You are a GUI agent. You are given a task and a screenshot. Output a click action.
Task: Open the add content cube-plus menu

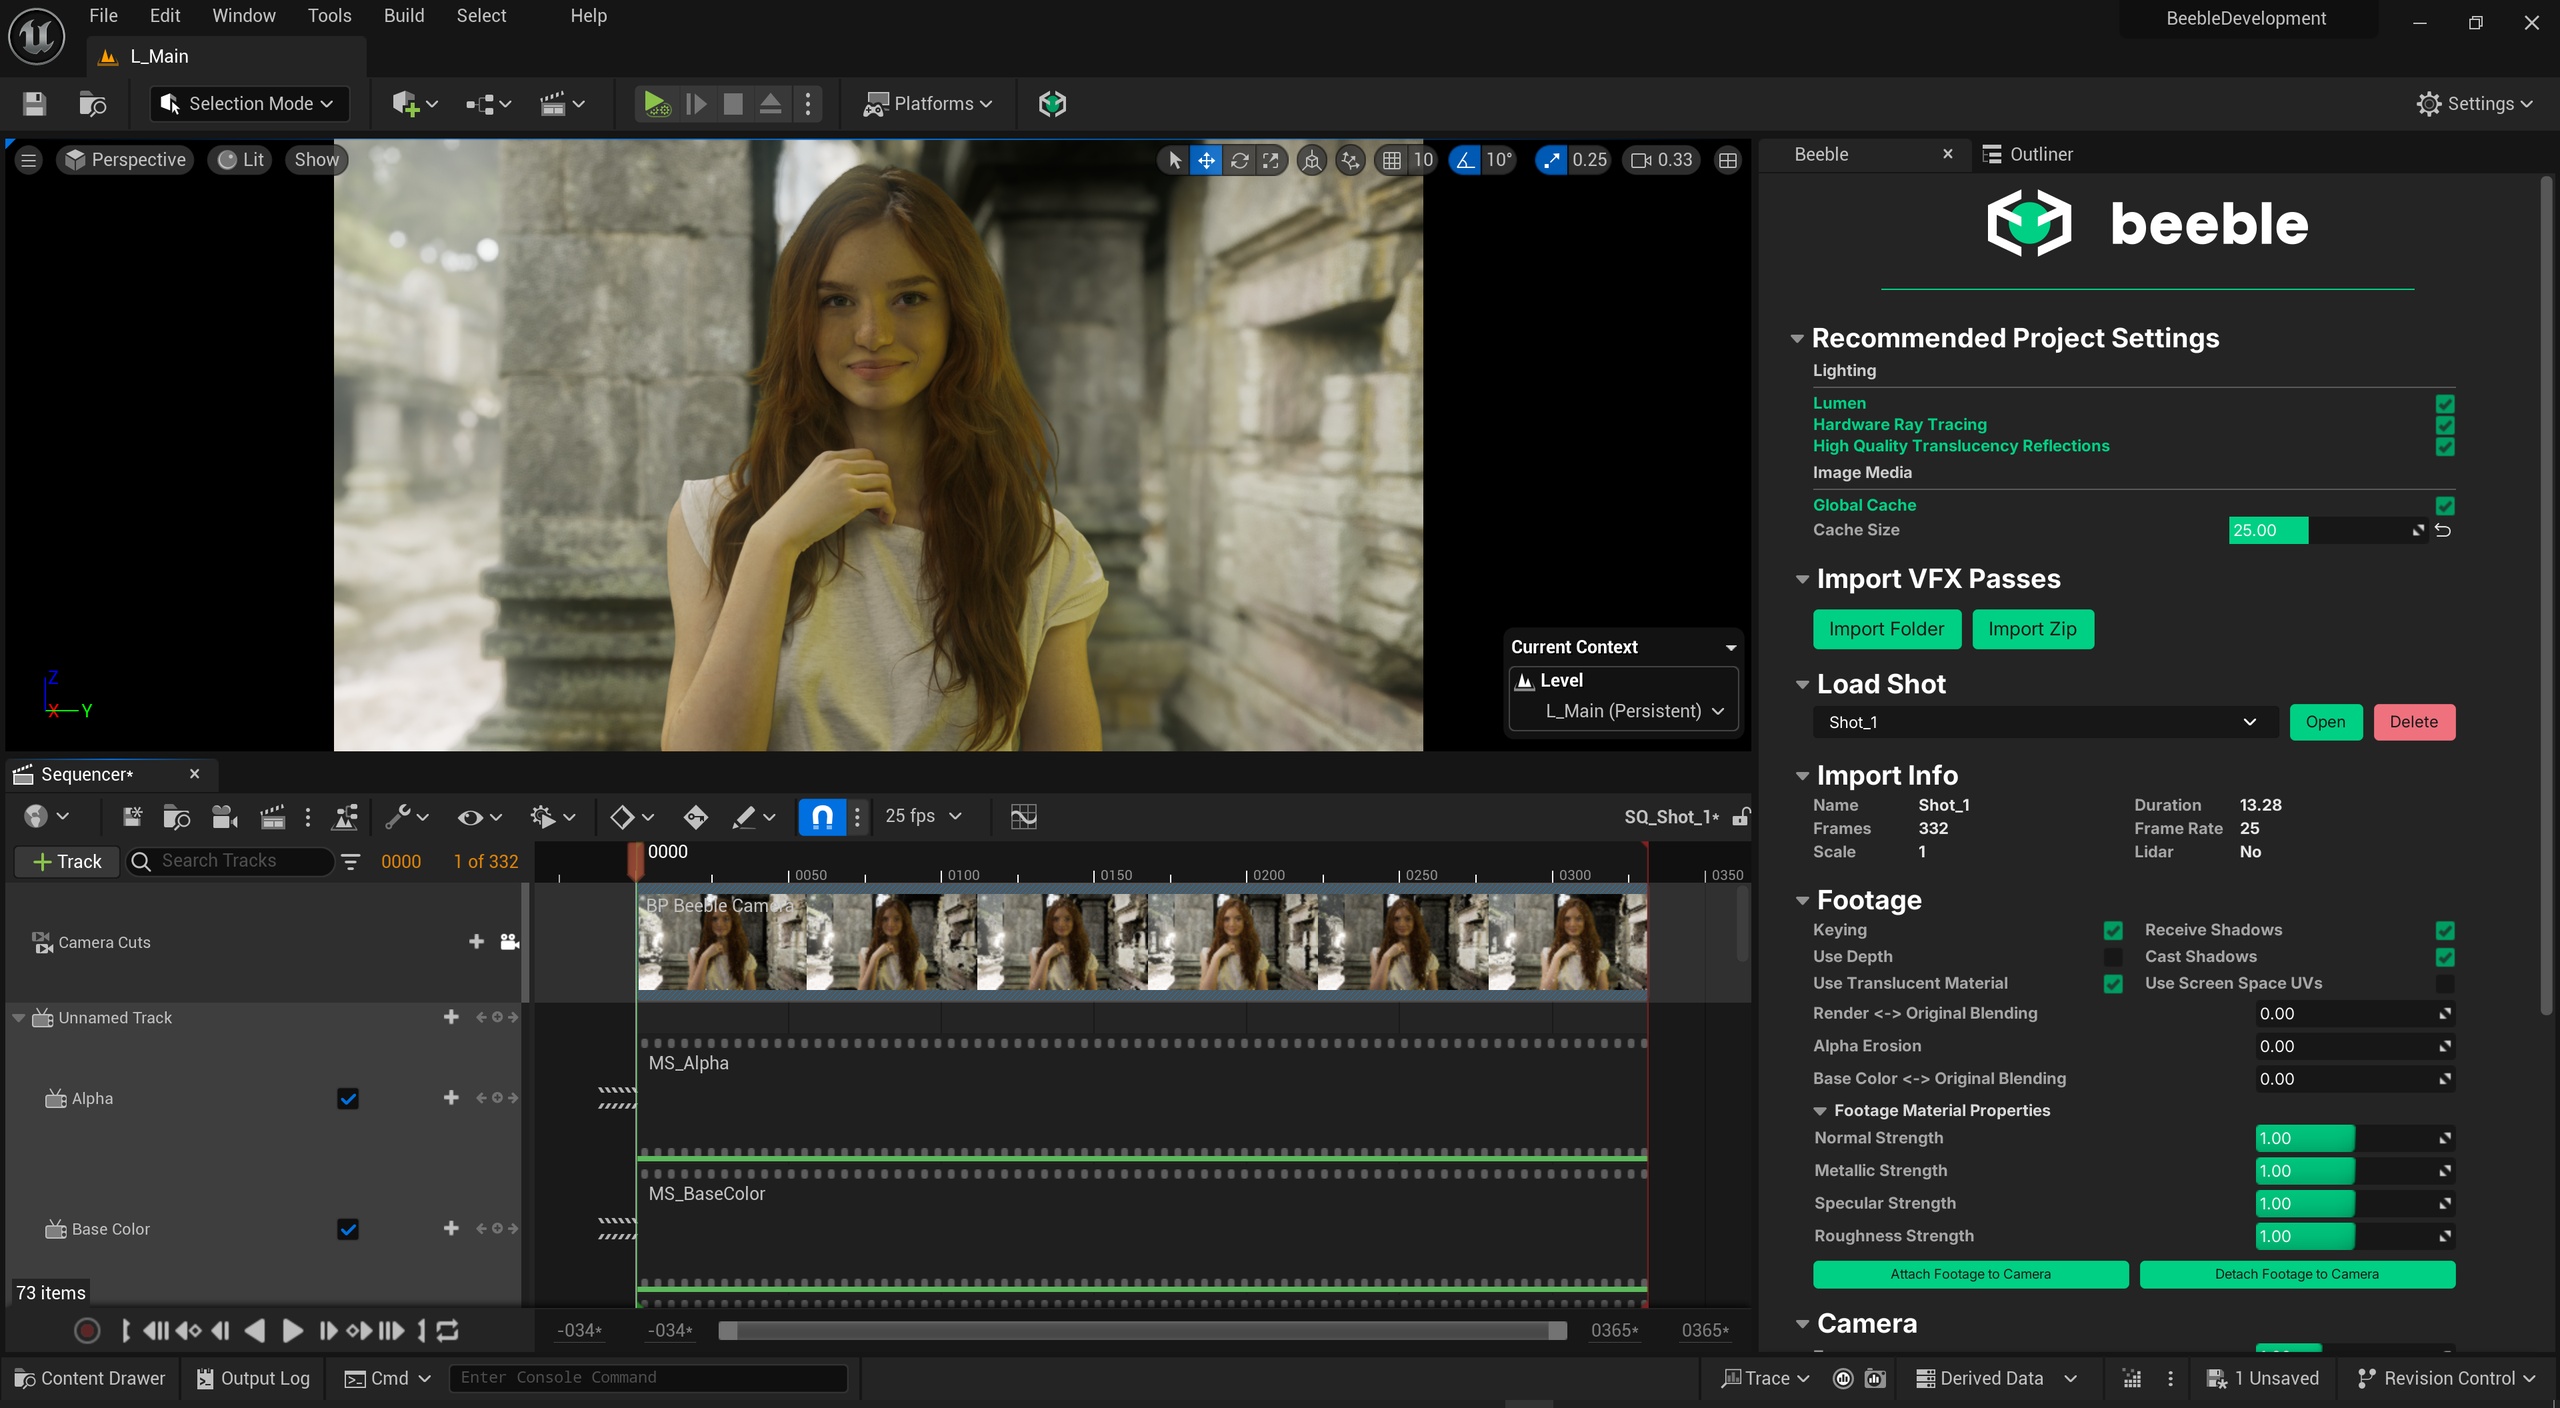pos(415,103)
